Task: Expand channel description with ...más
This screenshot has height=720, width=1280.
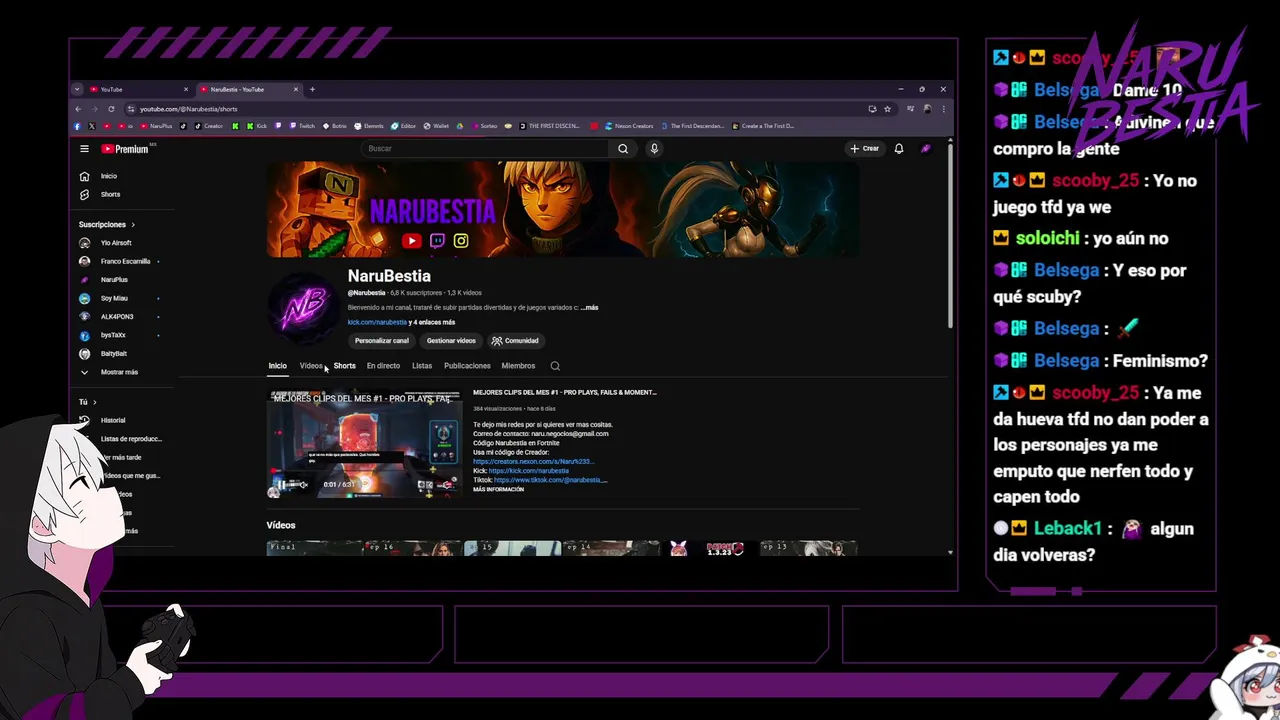Action: 589,308
